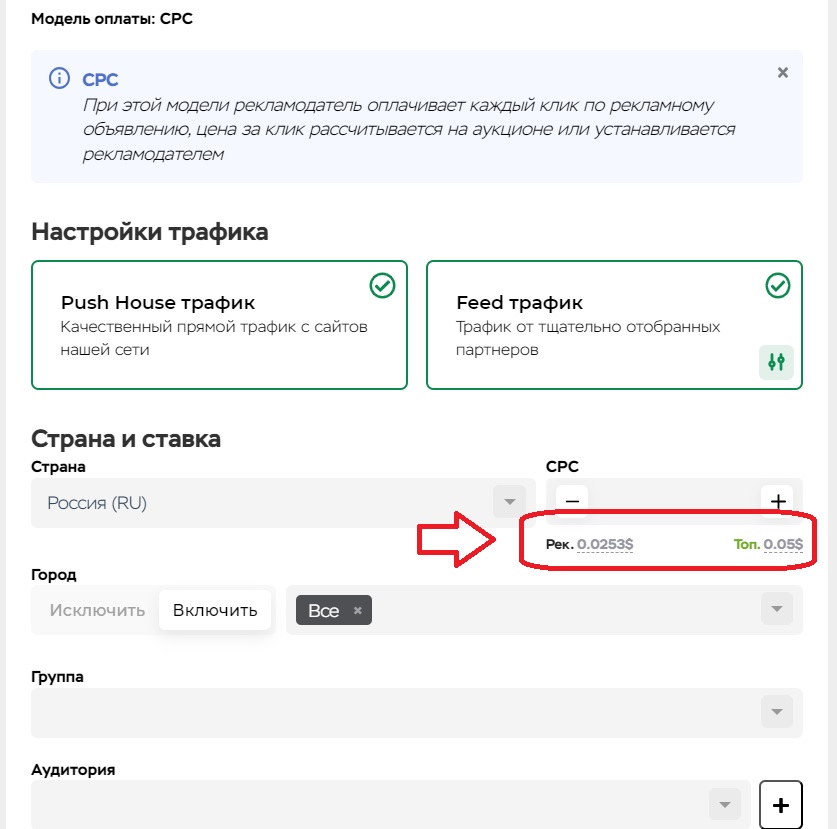837x829 pixels.
Task: Toggle the Feed трафик checkmark
Action: coord(778,286)
